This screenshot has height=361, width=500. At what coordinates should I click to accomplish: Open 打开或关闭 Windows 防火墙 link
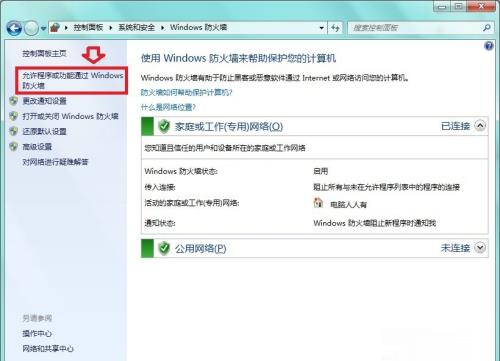[x=70, y=116]
